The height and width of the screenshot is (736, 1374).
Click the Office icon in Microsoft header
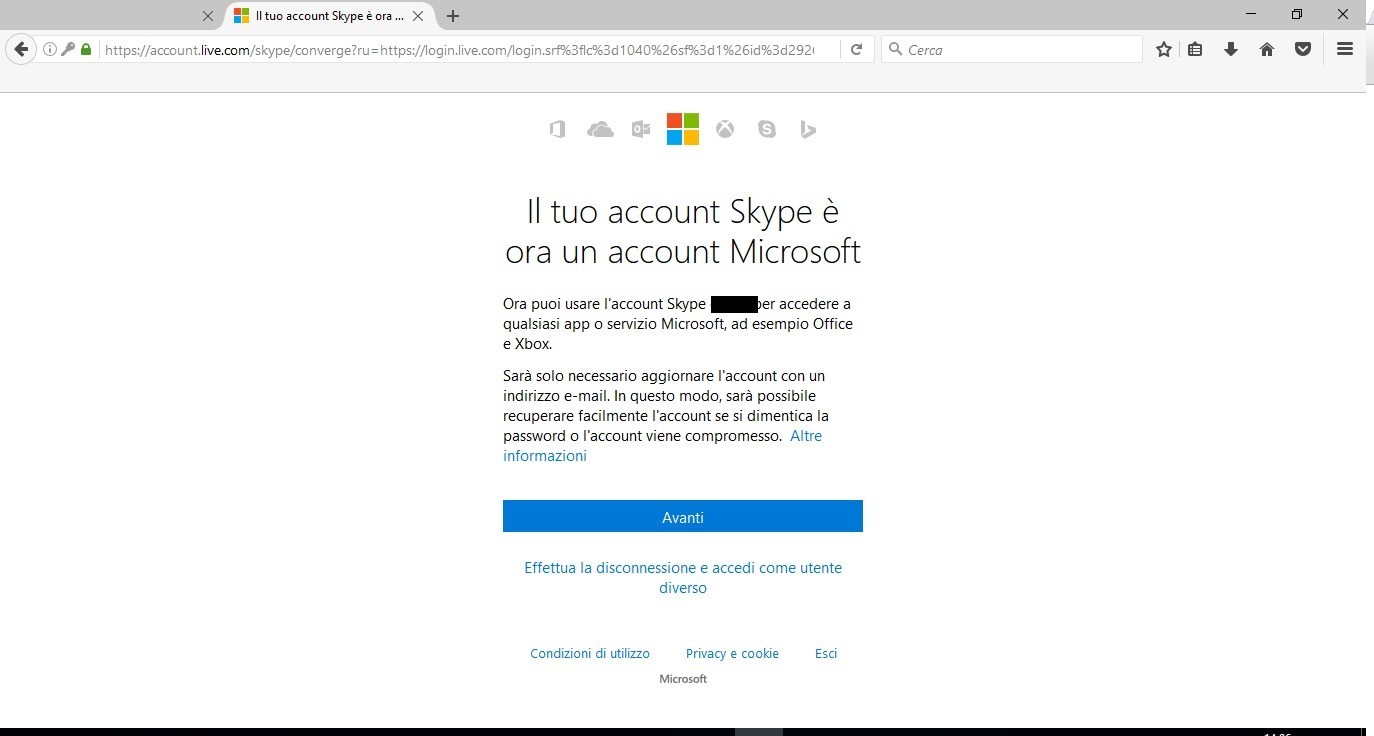pyautogui.click(x=558, y=129)
